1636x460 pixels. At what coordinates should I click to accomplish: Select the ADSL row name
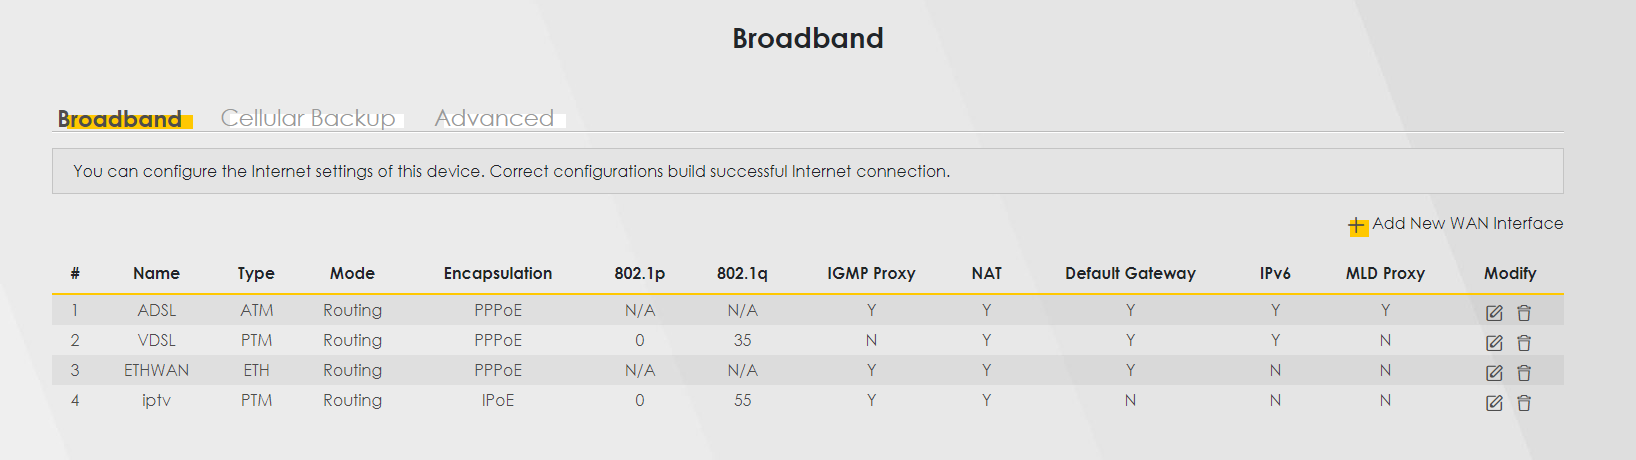[x=157, y=310]
